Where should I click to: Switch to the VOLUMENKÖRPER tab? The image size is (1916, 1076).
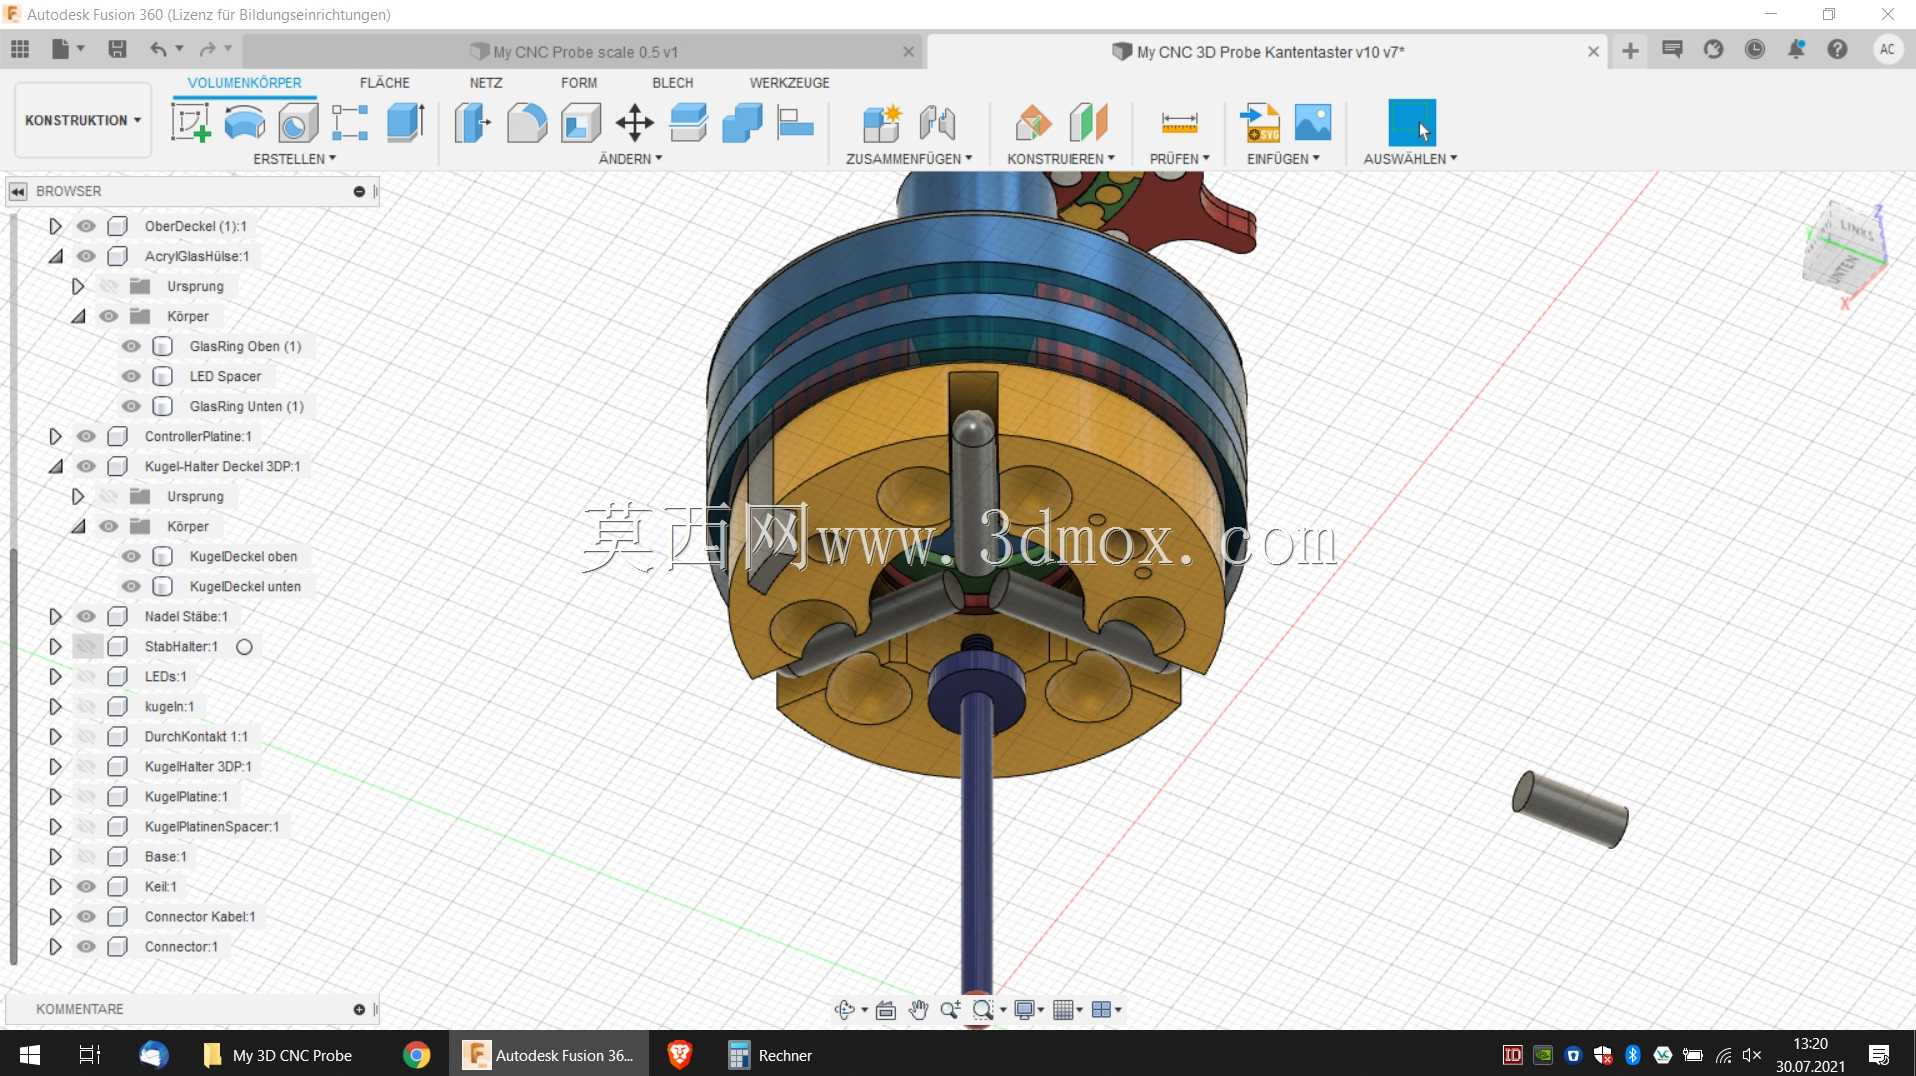click(x=244, y=83)
